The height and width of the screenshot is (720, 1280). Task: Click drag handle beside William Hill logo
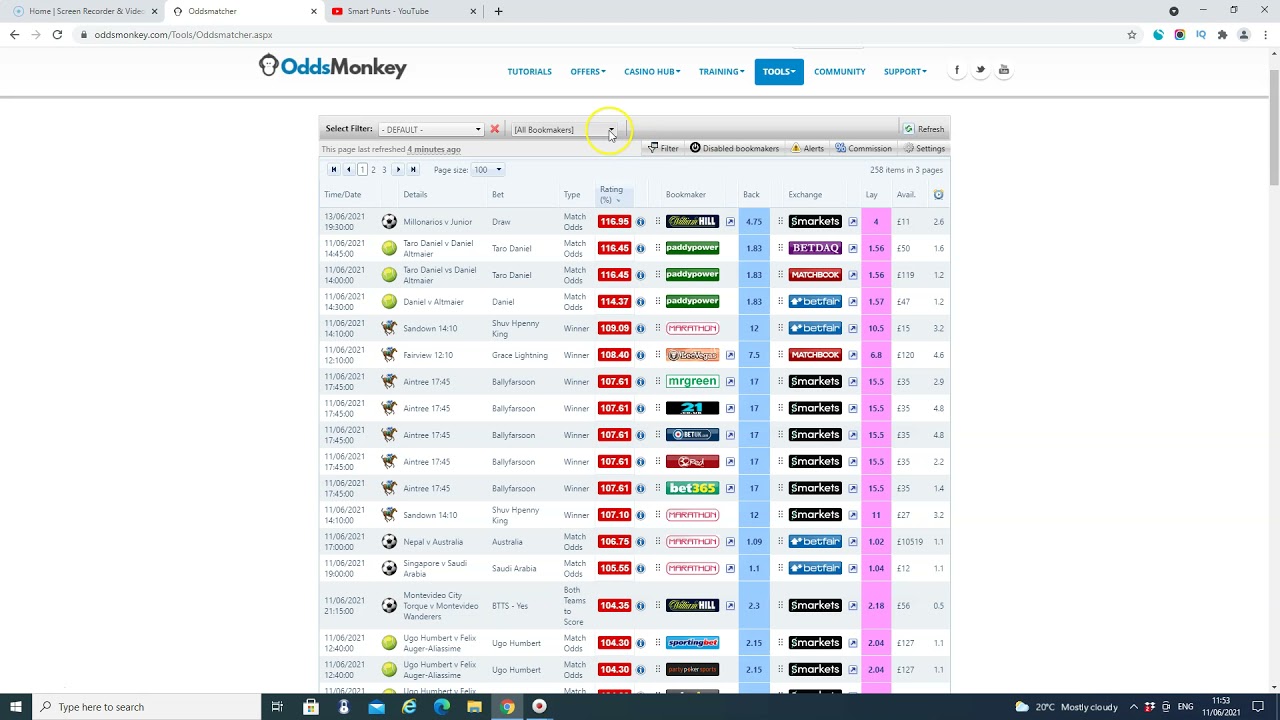point(657,222)
